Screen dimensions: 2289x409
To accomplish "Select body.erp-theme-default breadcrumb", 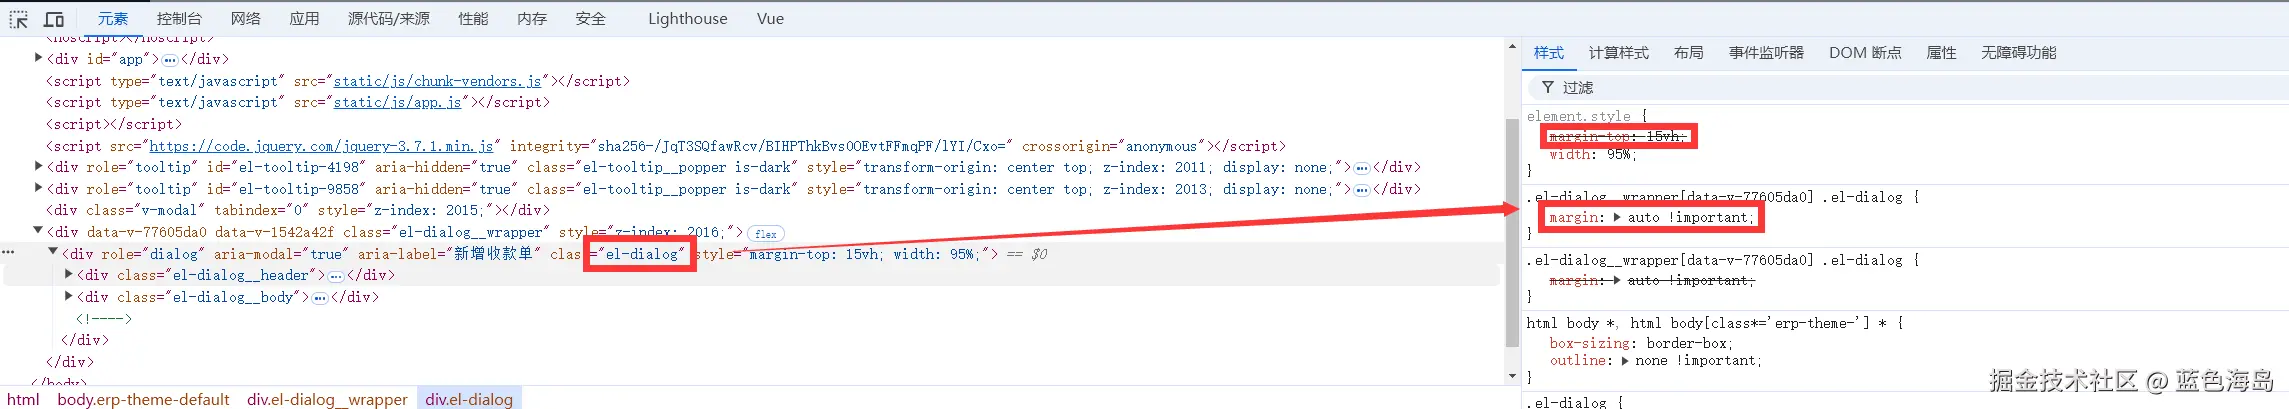I will (x=143, y=399).
